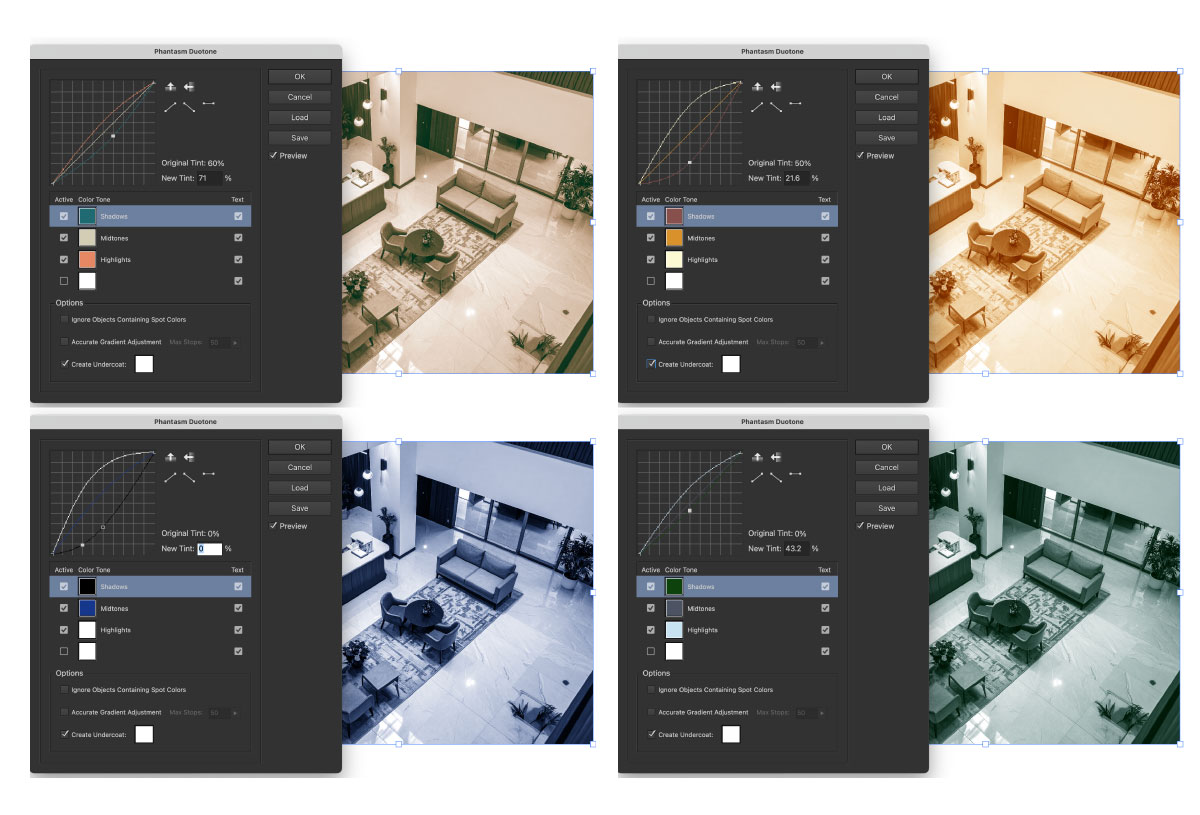Click vertical flip curve icon in 43.2-tint dialog

757,457
